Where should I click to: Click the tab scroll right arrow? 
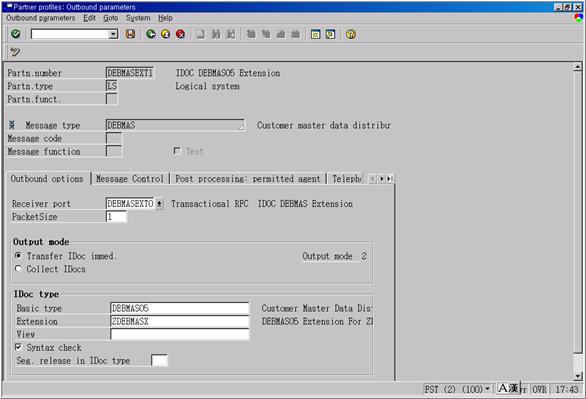point(382,179)
